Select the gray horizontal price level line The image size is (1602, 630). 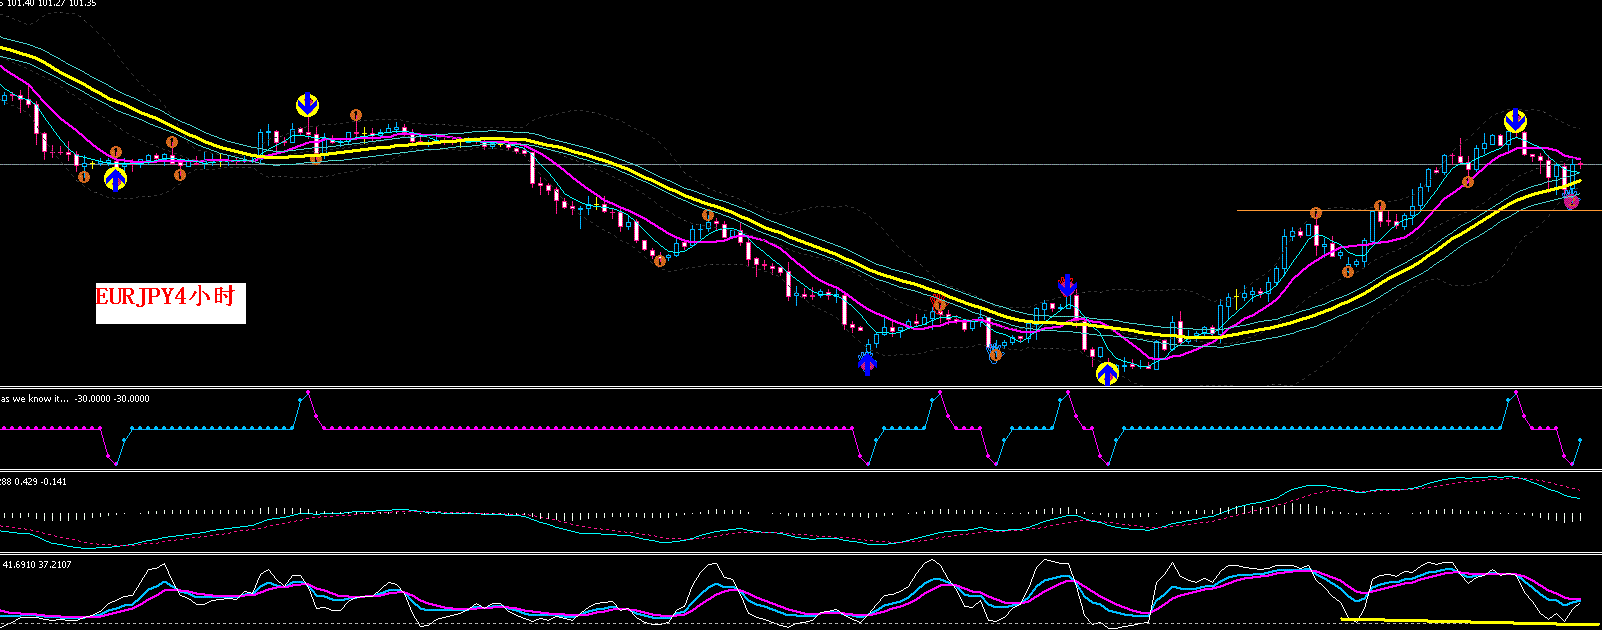pos(800,164)
